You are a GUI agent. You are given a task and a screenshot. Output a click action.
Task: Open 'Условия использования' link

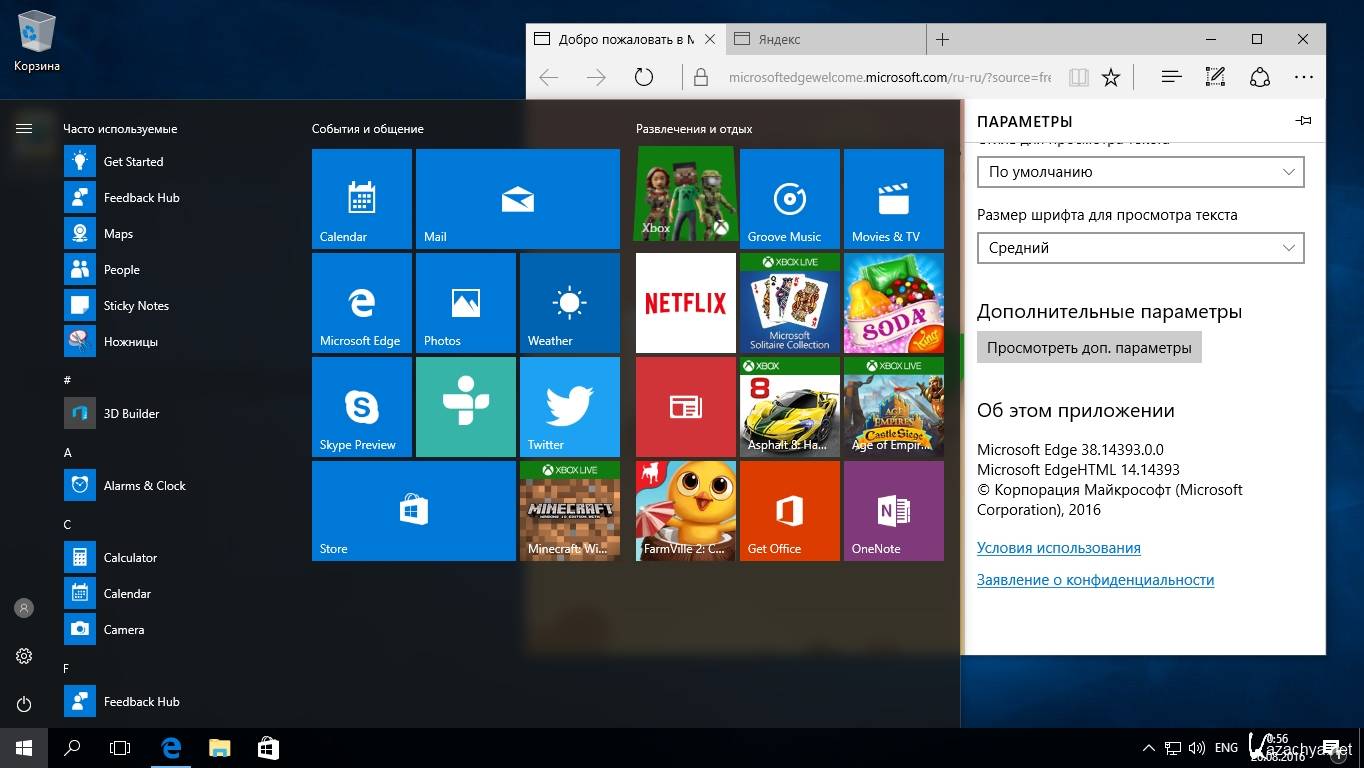click(x=1058, y=548)
